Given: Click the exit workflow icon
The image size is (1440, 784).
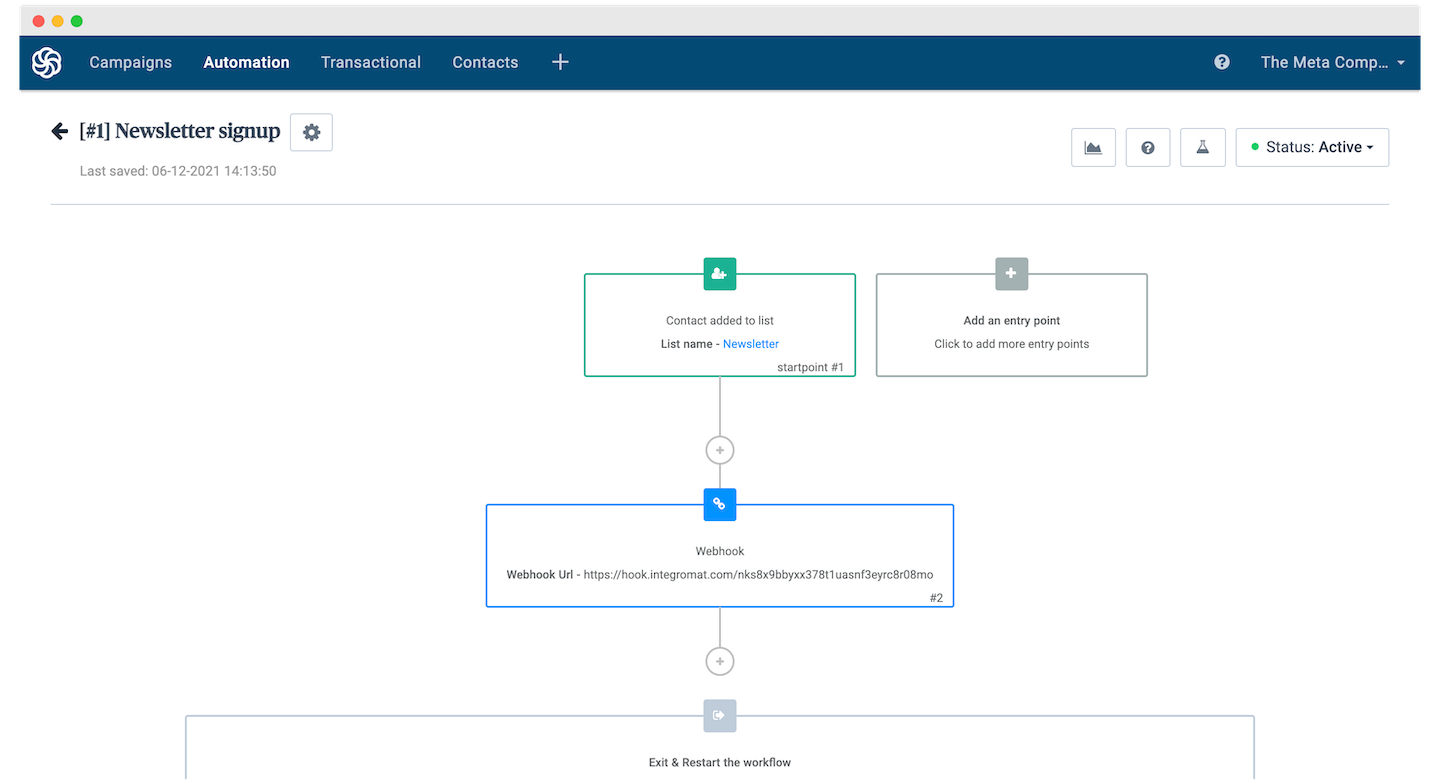Looking at the screenshot, I should tap(720, 715).
